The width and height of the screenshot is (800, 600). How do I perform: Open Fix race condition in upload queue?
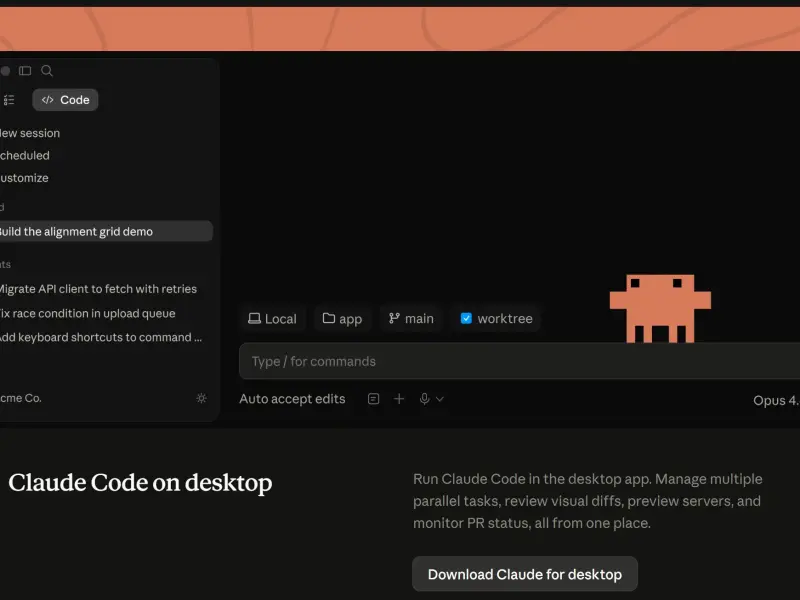coord(87,313)
